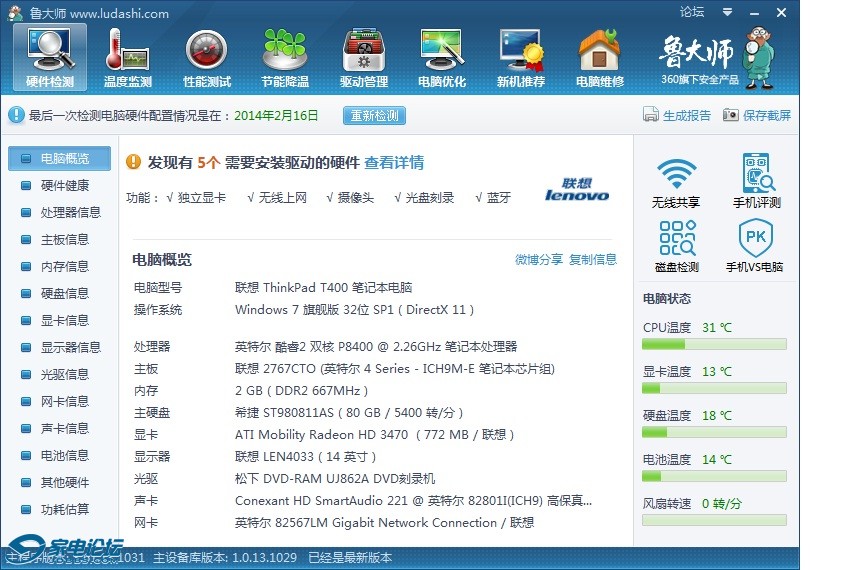
Task: Click the 复制信息 copy info link
Action: click(x=593, y=259)
